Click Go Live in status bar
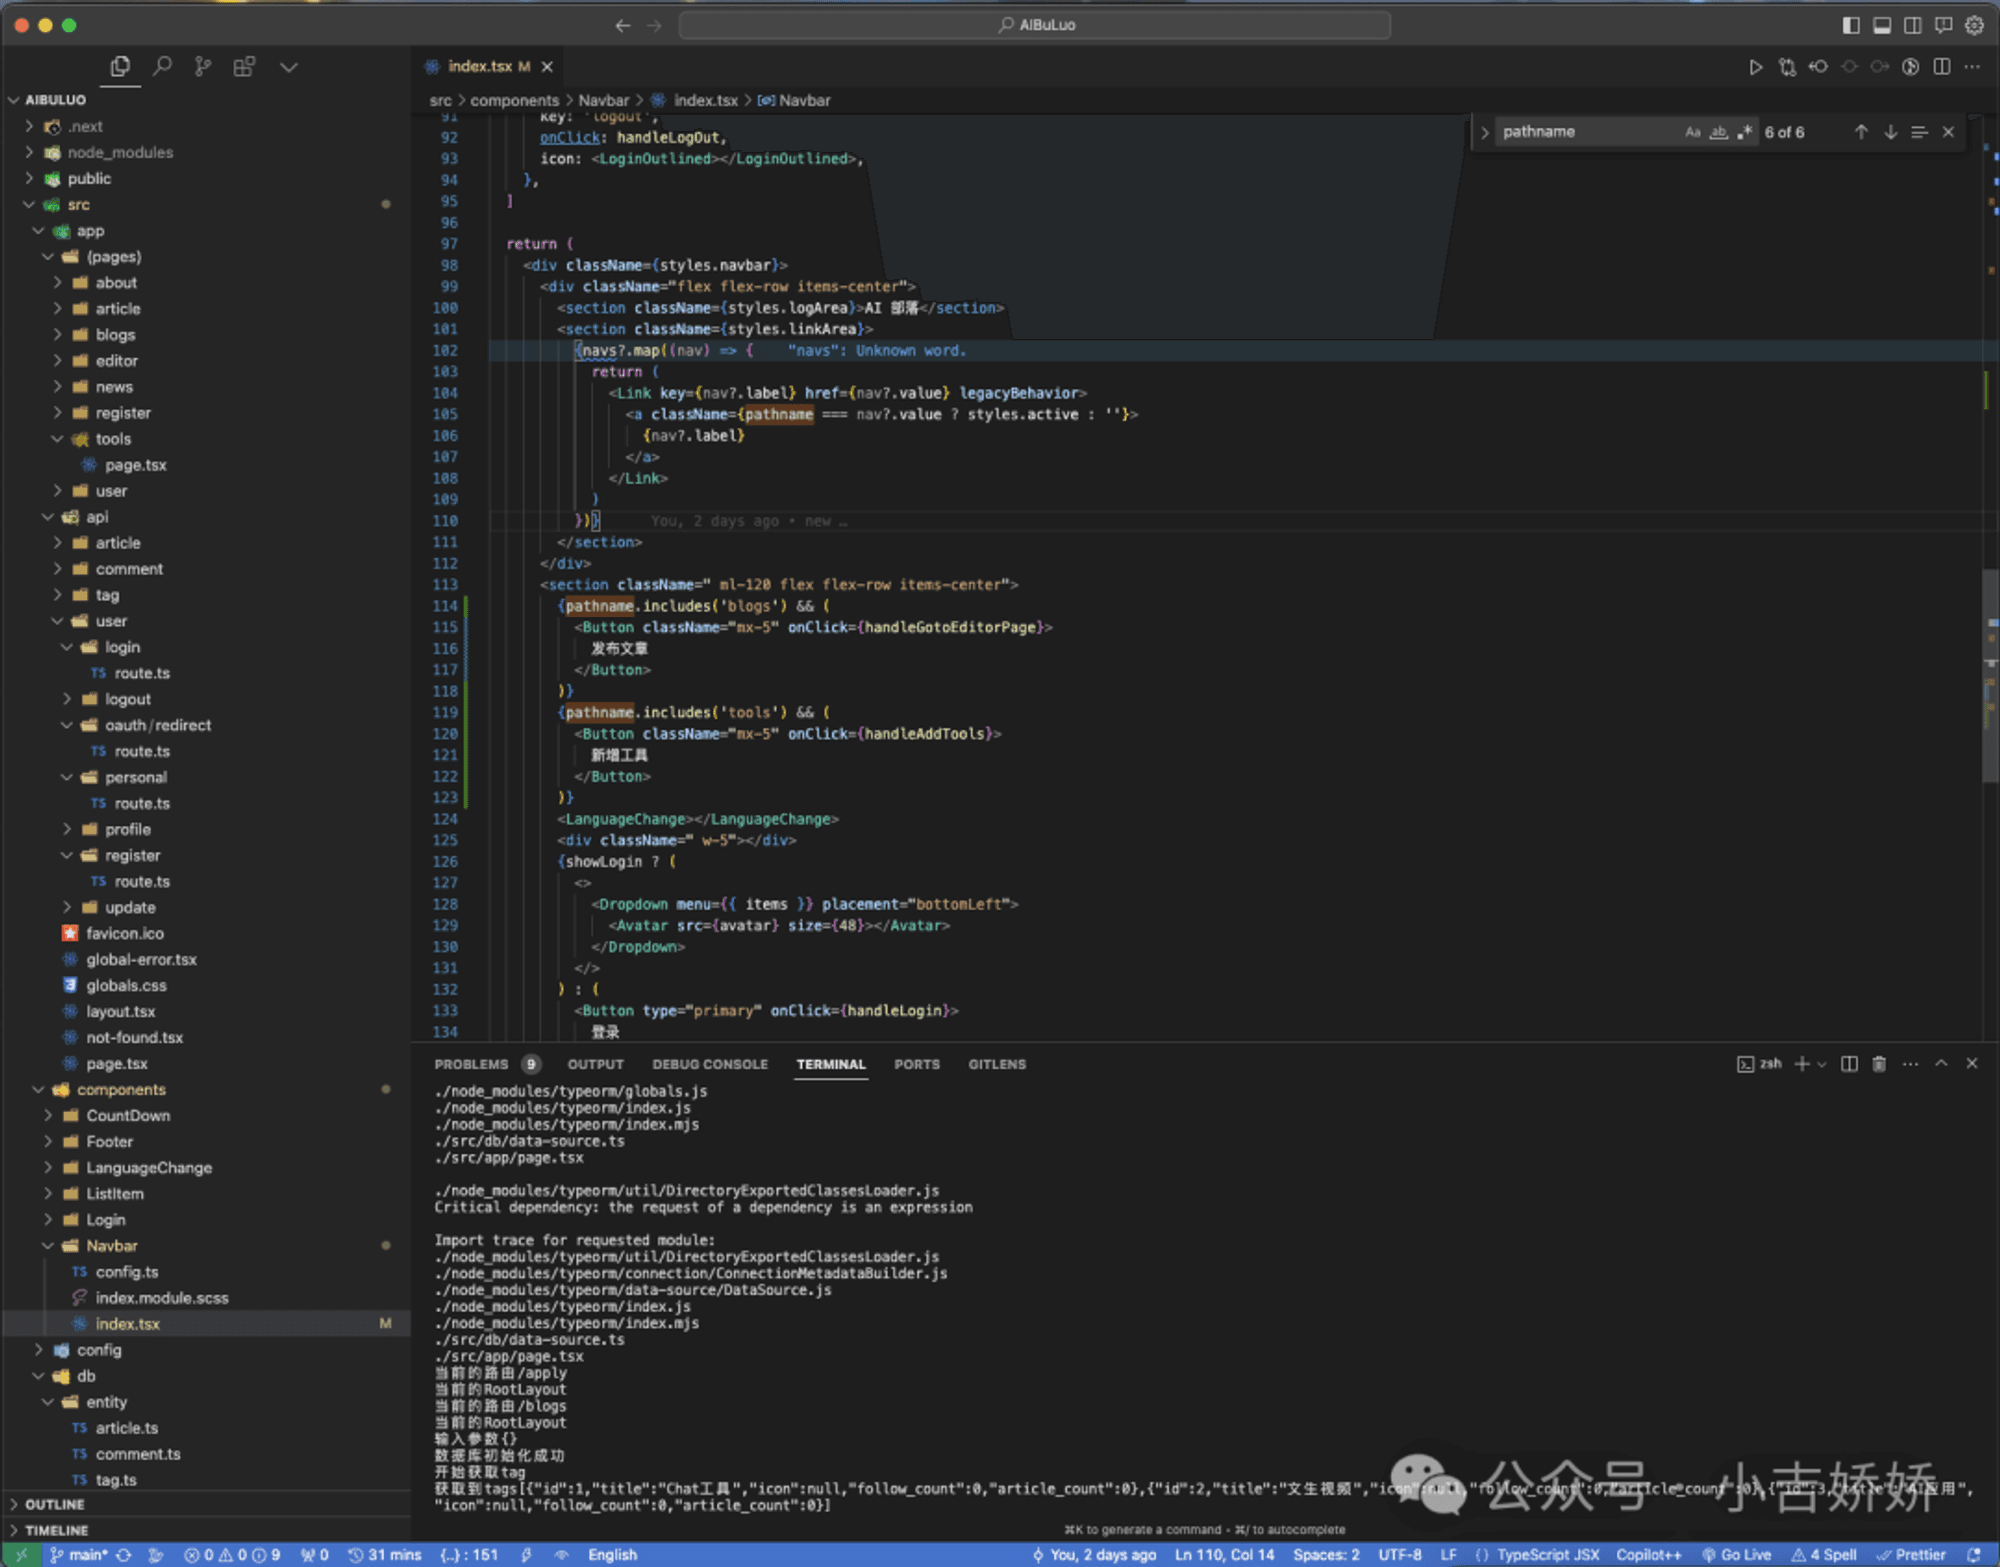The width and height of the screenshot is (2000, 1567). pos(1736,1554)
